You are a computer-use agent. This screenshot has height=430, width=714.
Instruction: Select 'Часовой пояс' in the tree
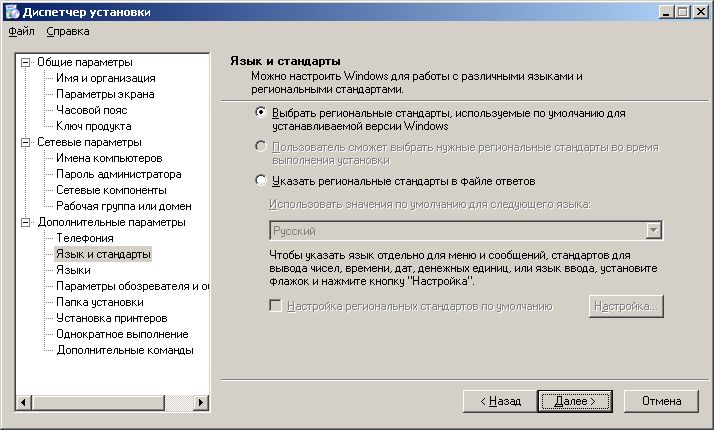pyautogui.click(x=90, y=110)
